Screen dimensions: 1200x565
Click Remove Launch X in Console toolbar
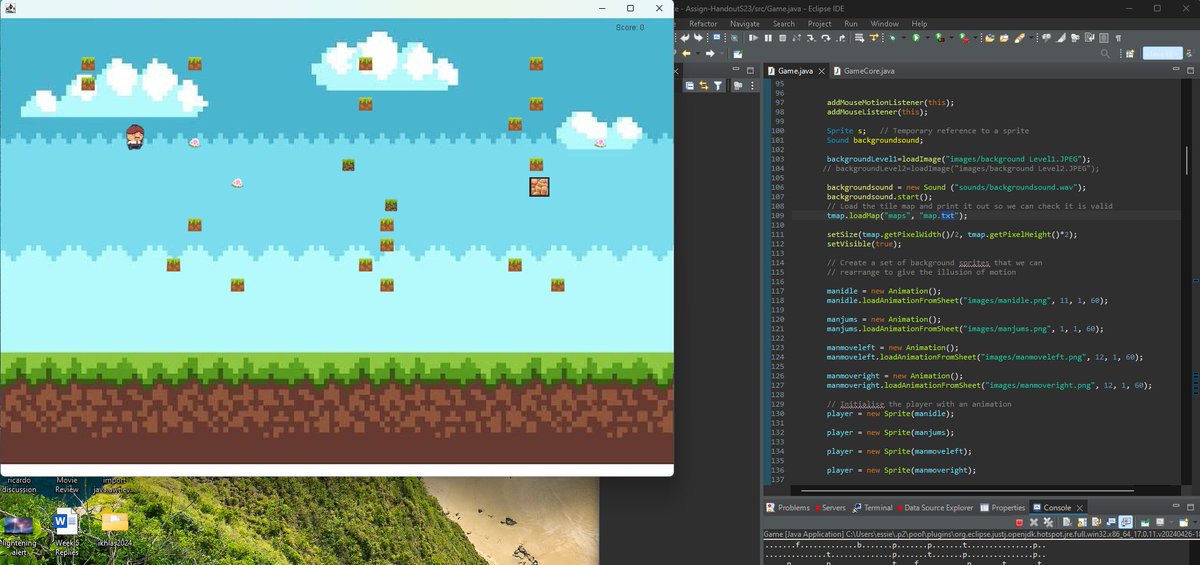[1034, 522]
